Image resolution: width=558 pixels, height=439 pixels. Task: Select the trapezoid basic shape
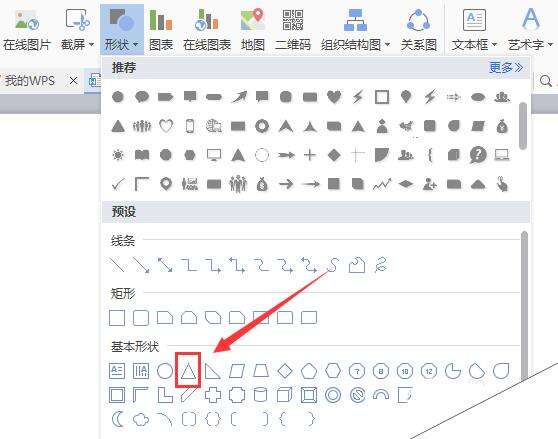[x=261, y=371]
